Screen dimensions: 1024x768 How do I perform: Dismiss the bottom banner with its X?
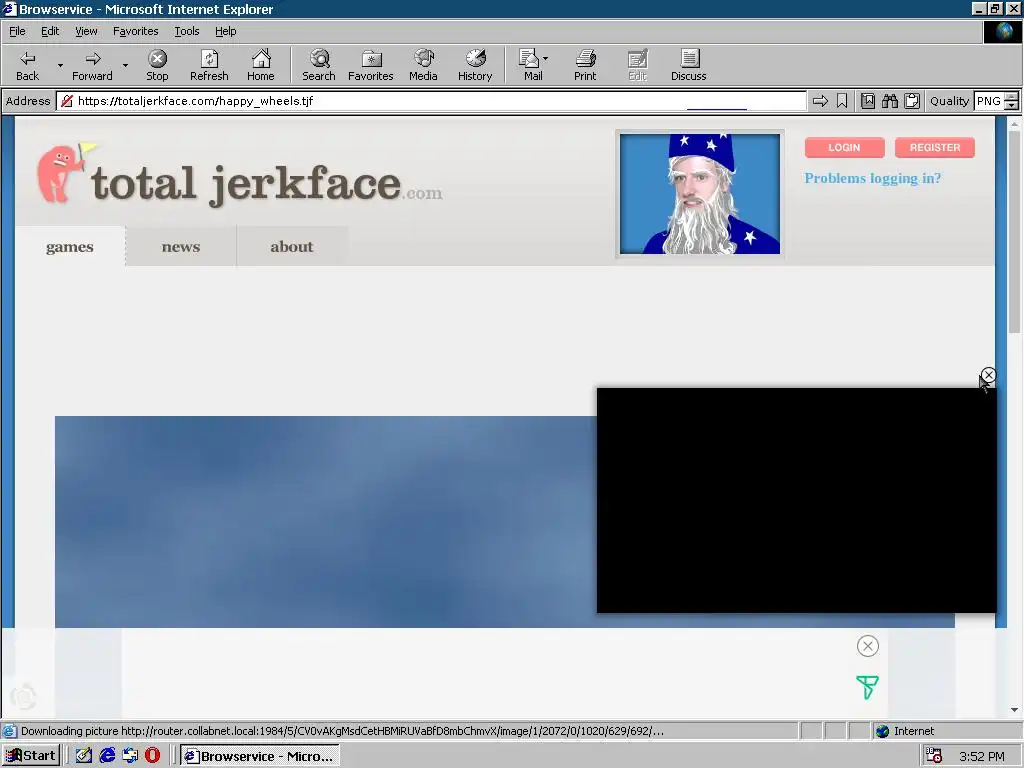tap(867, 646)
